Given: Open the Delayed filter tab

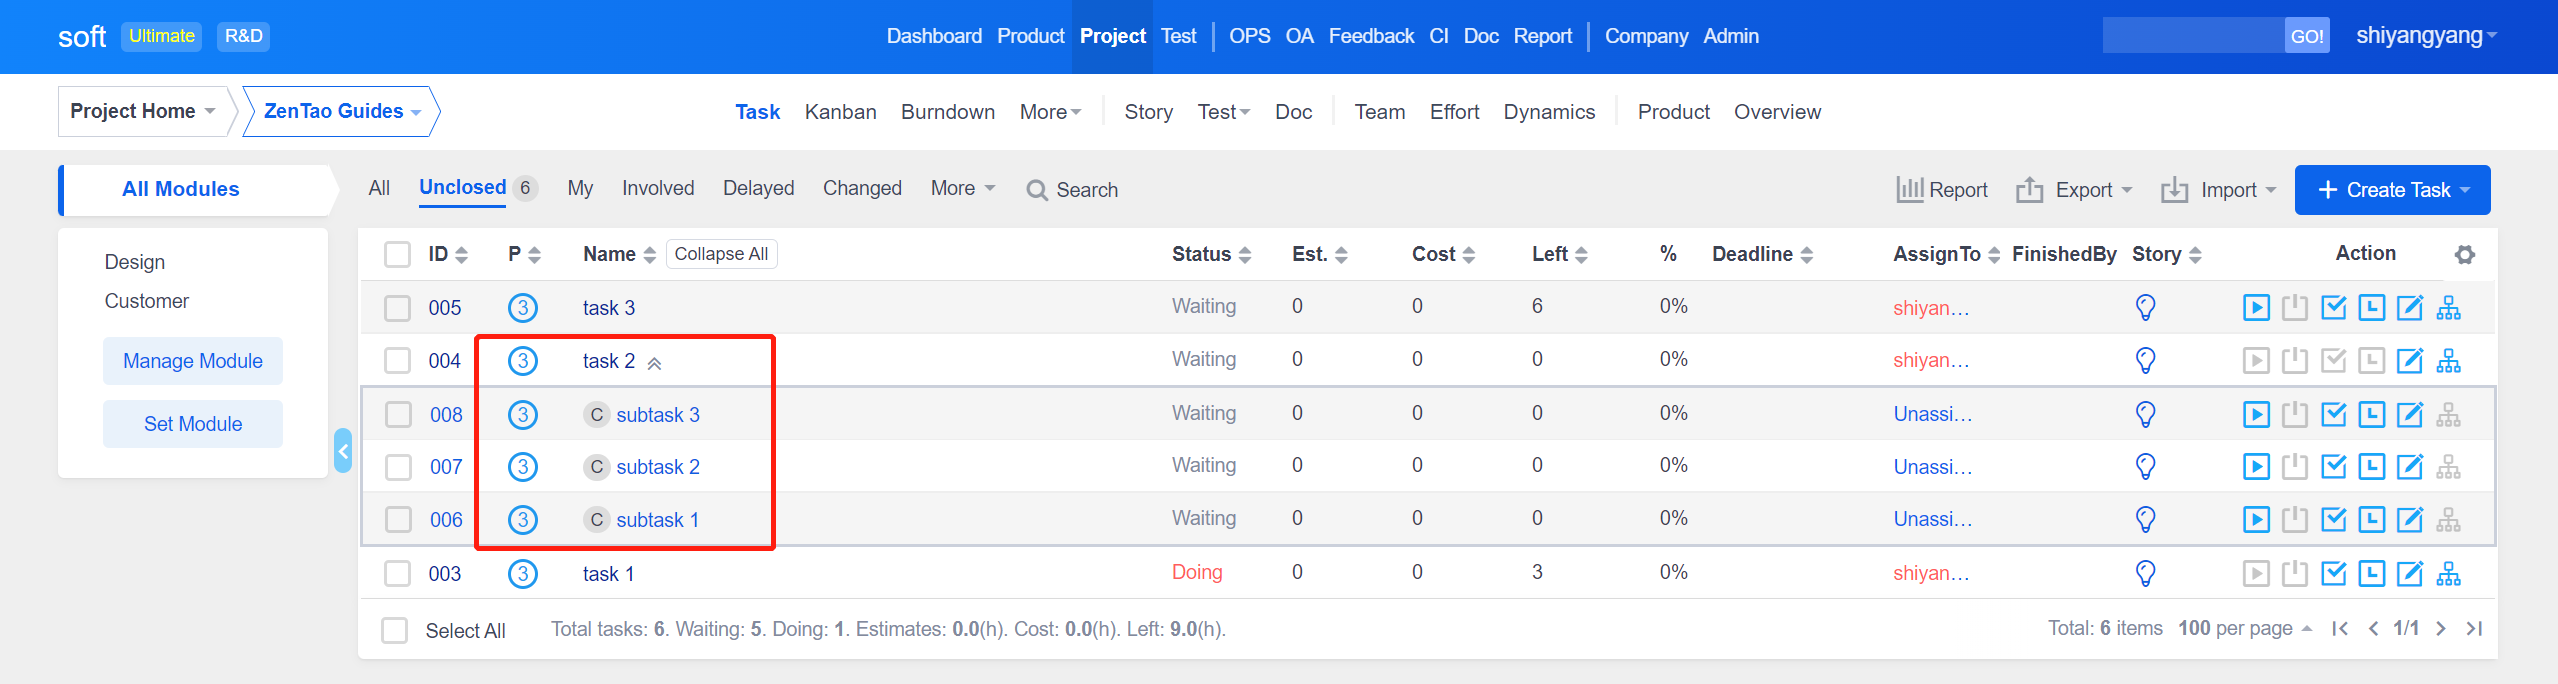Looking at the screenshot, I should [758, 188].
